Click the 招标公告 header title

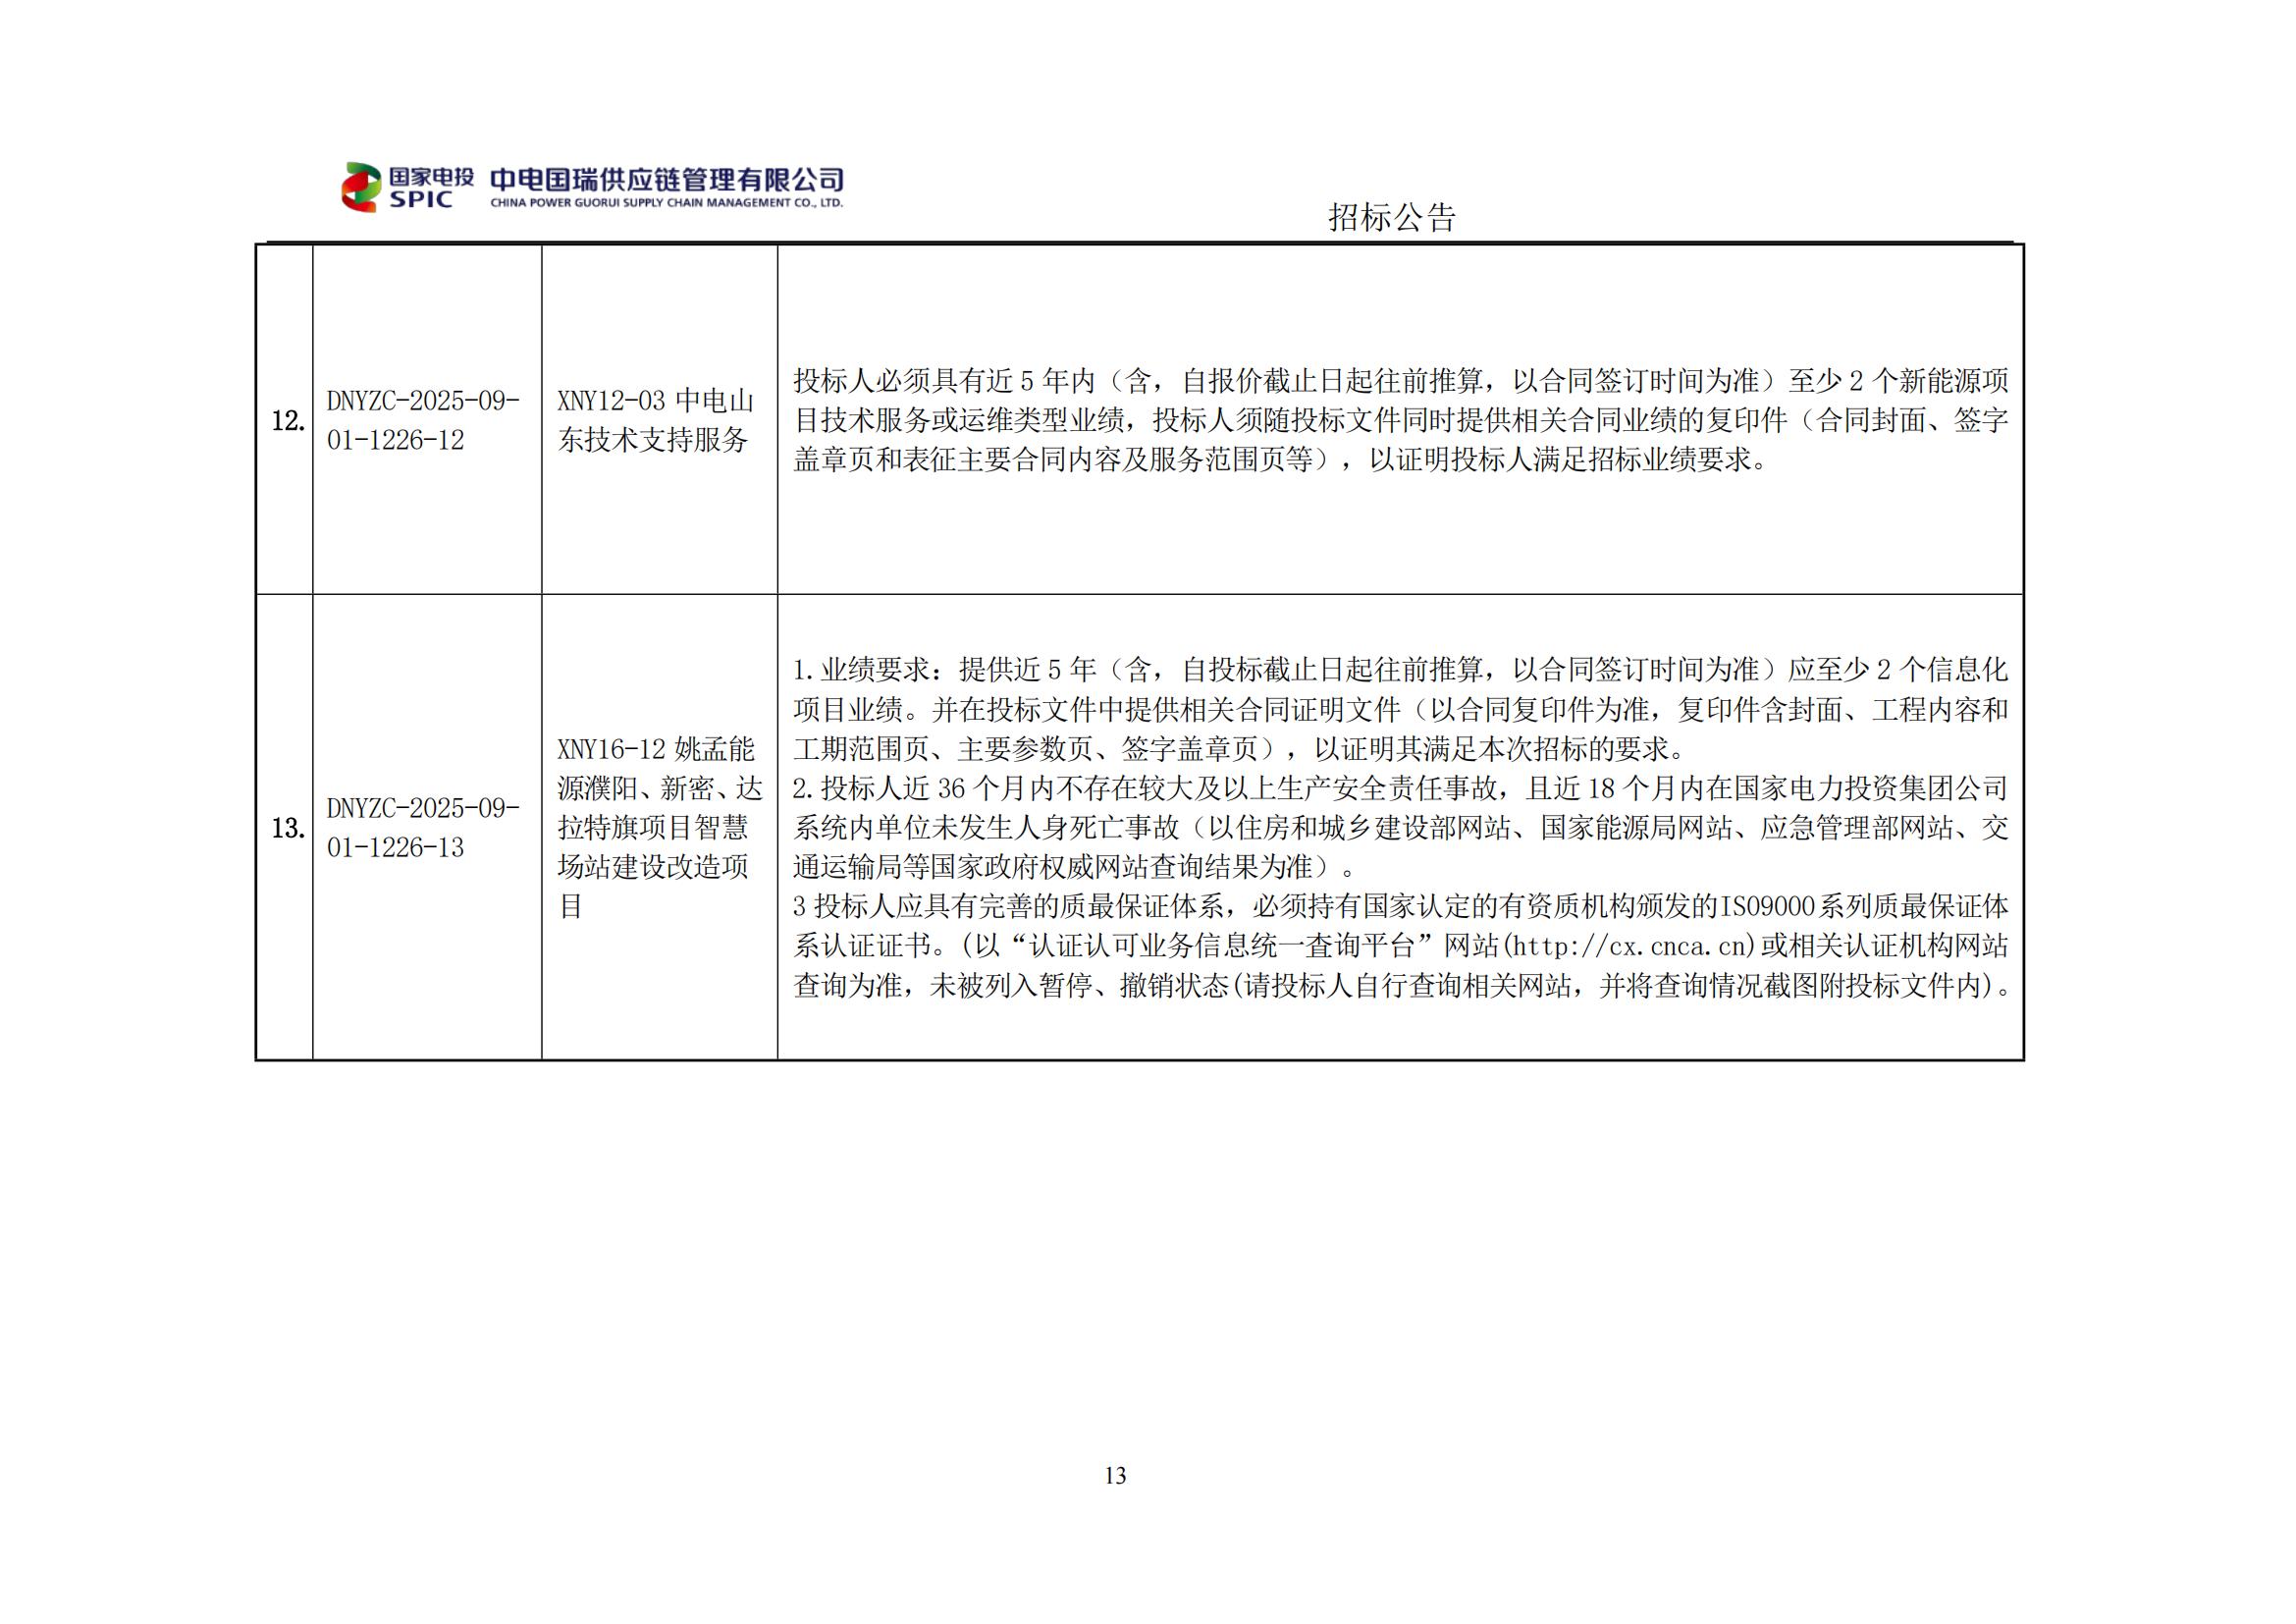[x=1391, y=217]
